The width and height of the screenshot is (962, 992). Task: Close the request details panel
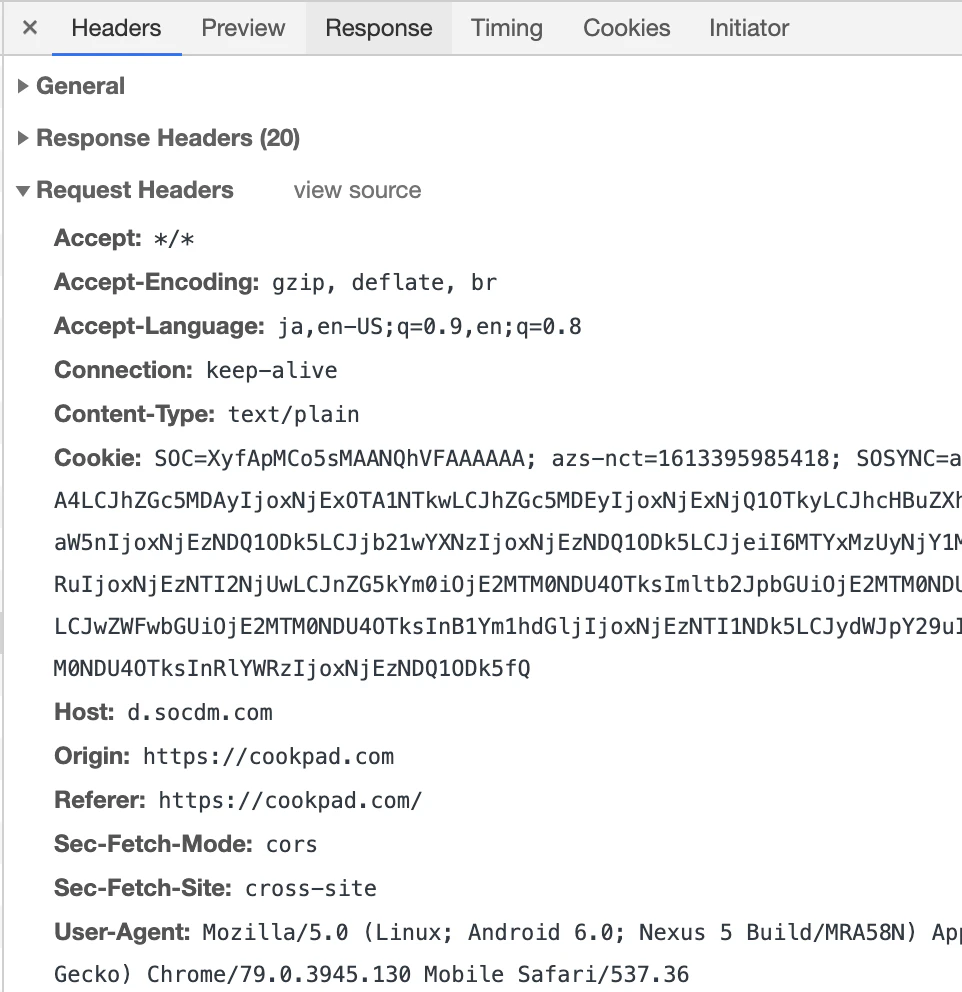click(x=30, y=28)
